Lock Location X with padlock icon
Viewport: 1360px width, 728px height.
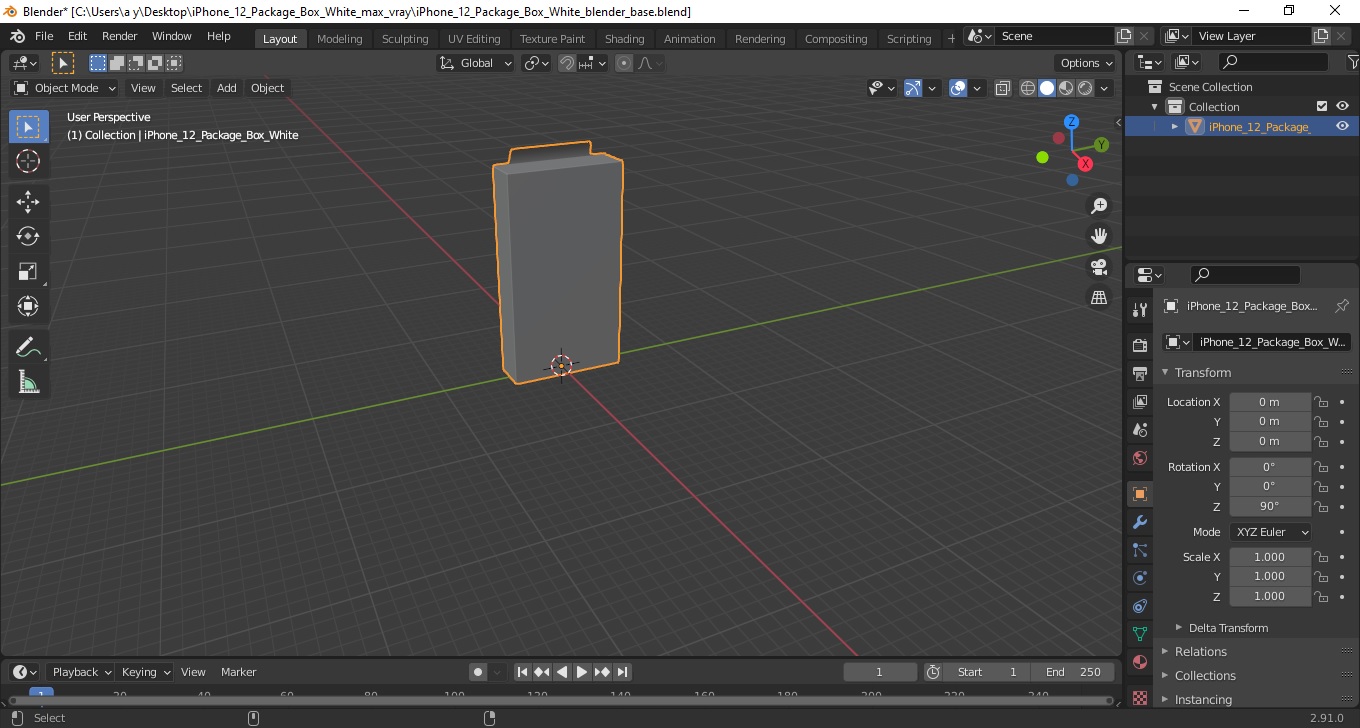(x=1321, y=402)
